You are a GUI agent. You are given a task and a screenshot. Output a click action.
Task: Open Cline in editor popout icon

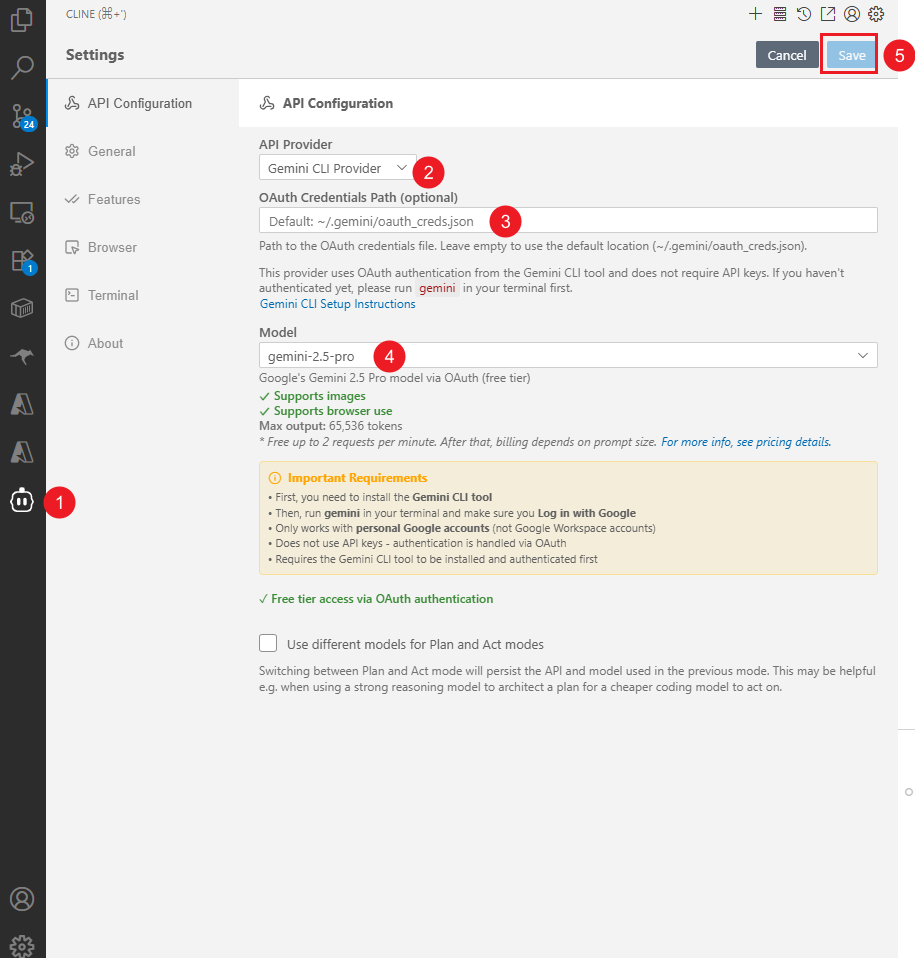828,14
